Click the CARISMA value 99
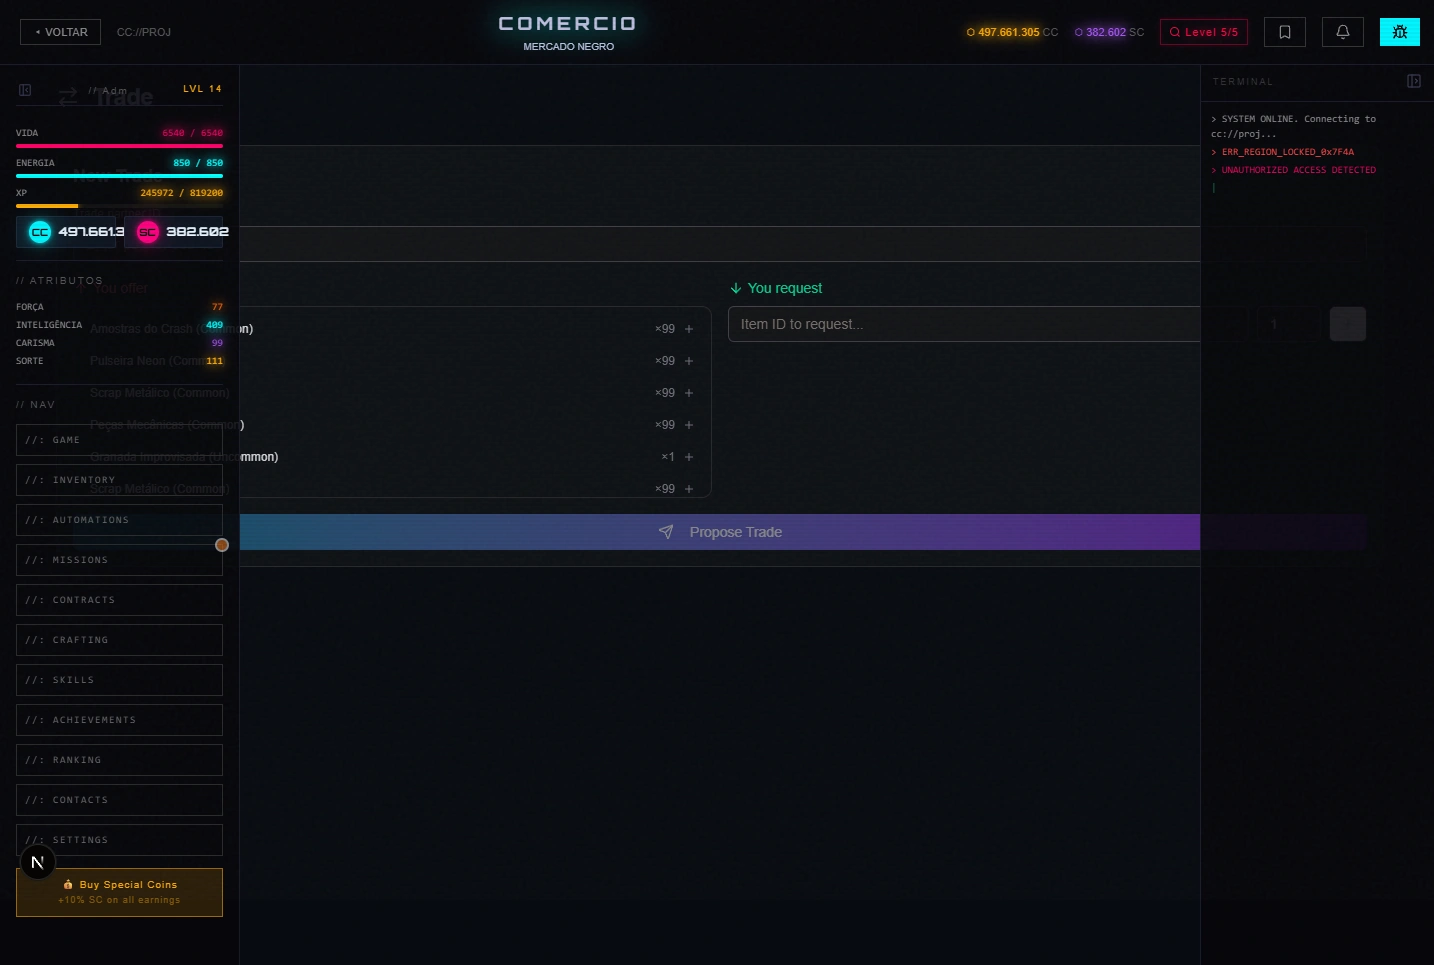Image resolution: width=1434 pixels, height=965 pixels. pos(217,343)
